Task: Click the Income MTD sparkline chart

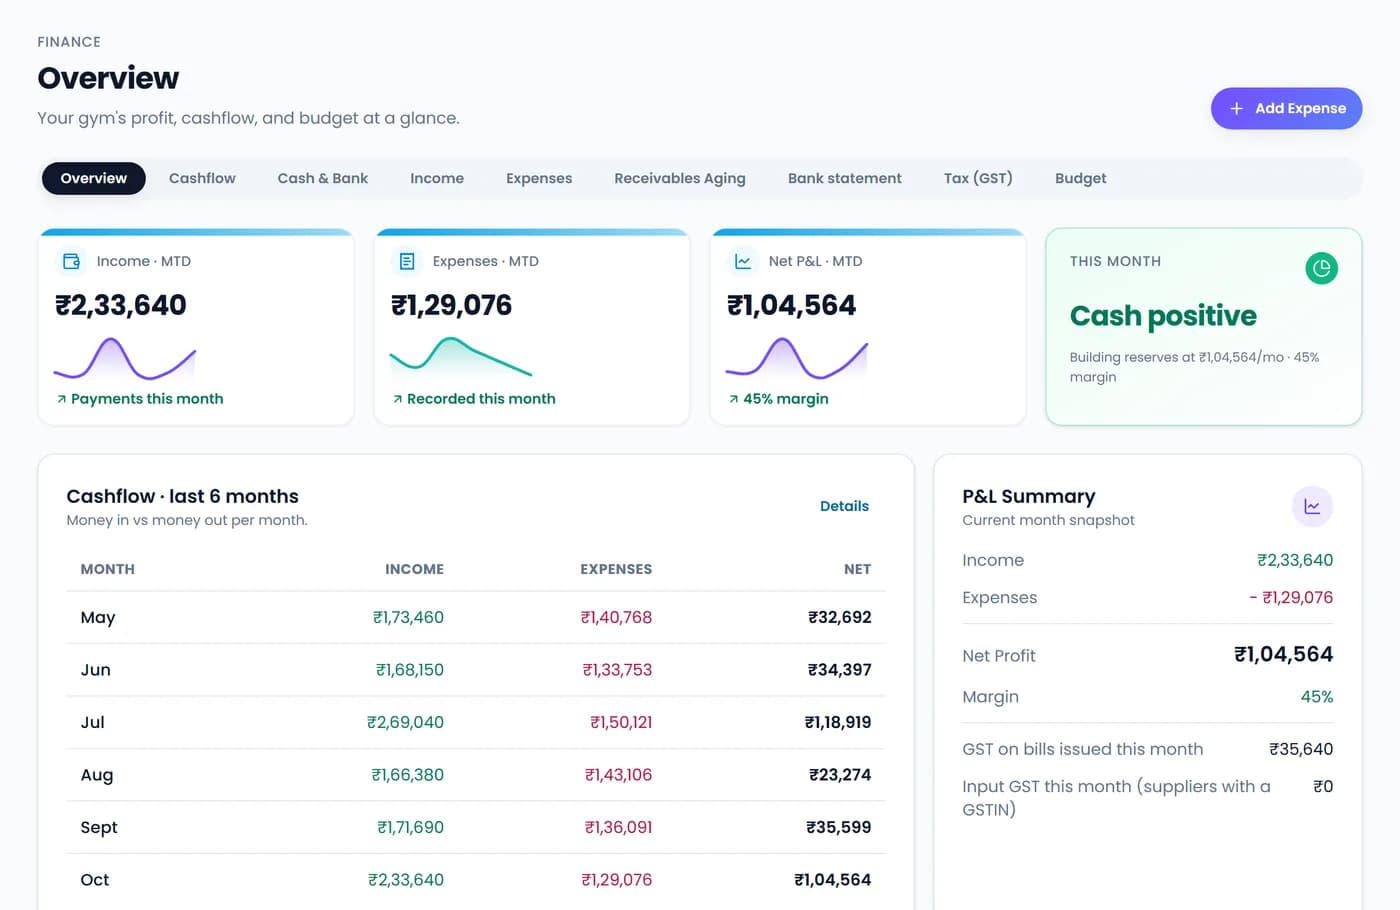Action: tap(125, 359)
